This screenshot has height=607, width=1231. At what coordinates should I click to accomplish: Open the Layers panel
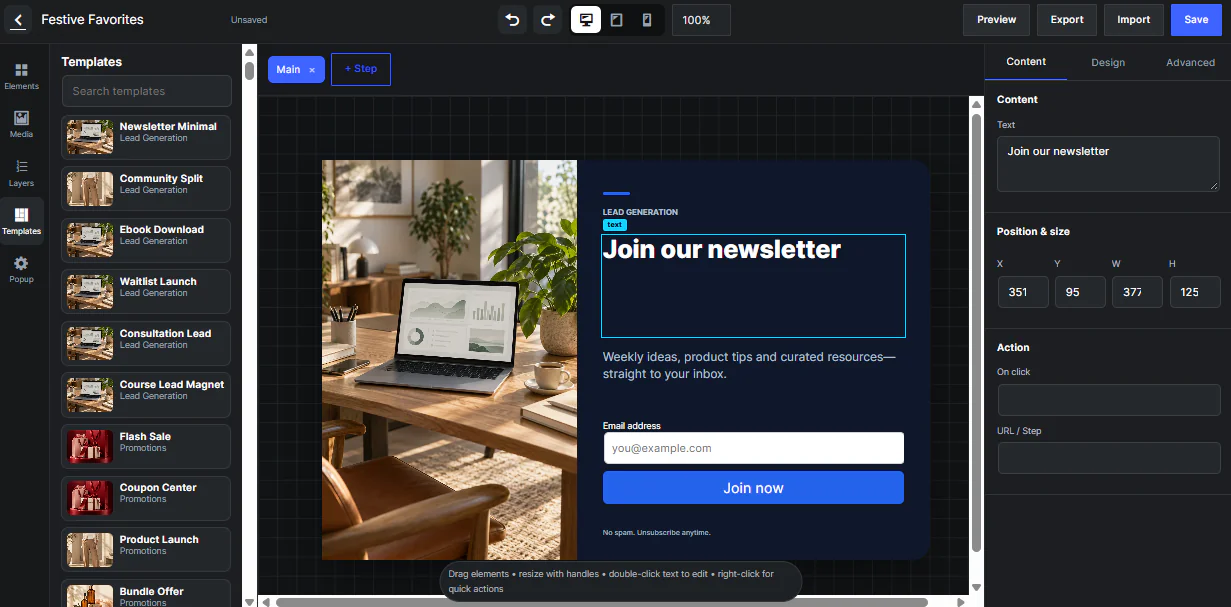pyautogui.click(x=22, y=173)
